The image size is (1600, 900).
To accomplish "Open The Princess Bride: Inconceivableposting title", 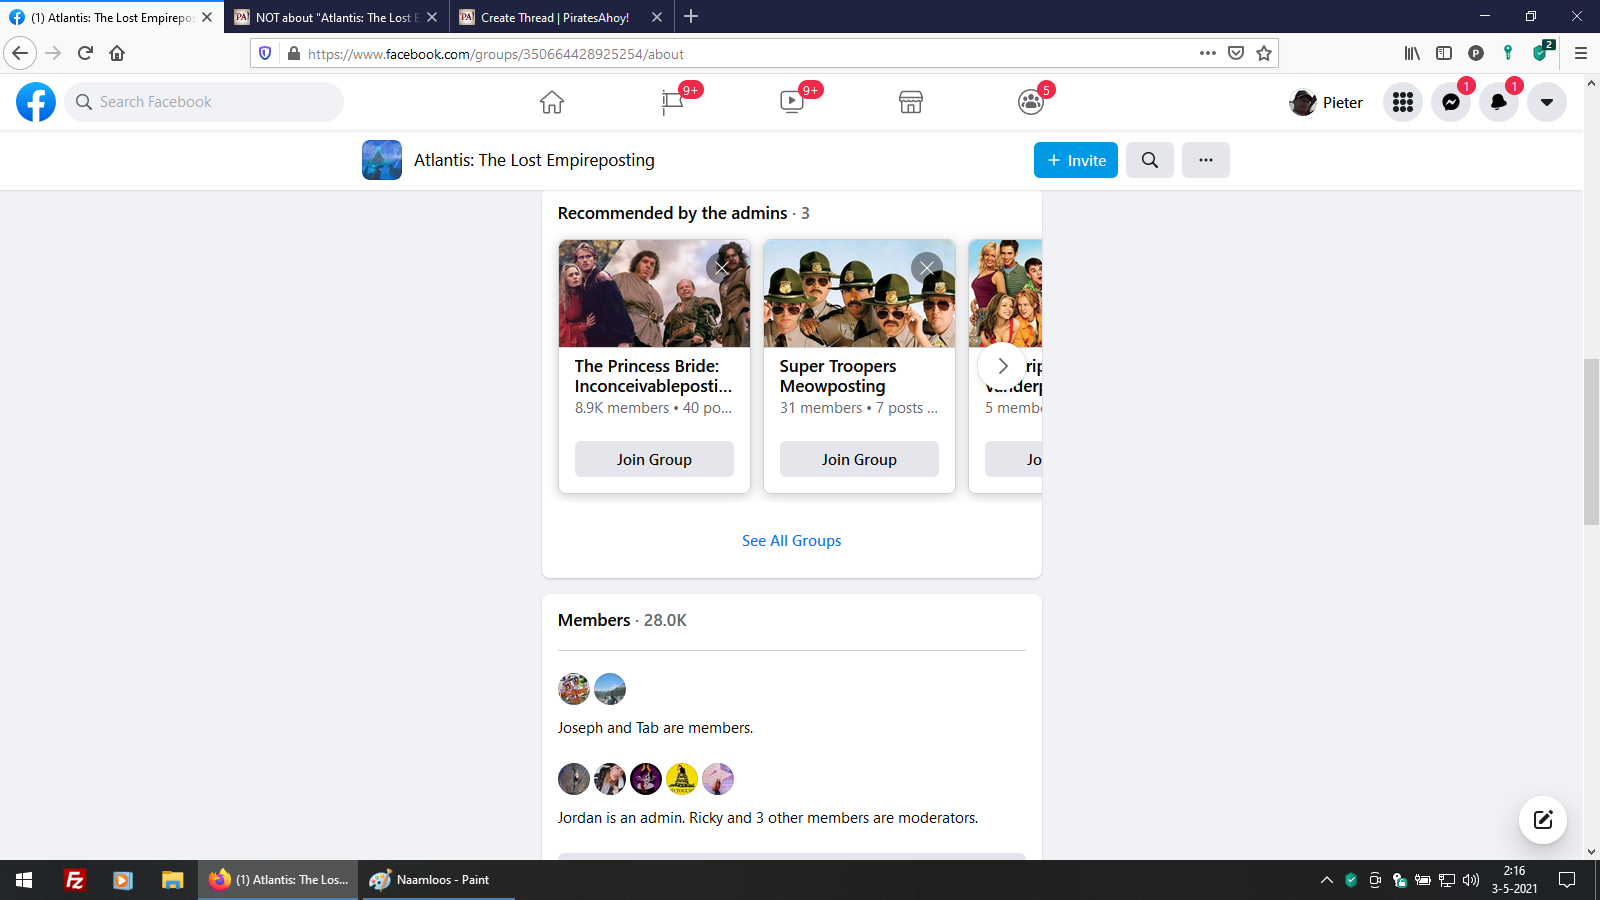I will [654, 376].
